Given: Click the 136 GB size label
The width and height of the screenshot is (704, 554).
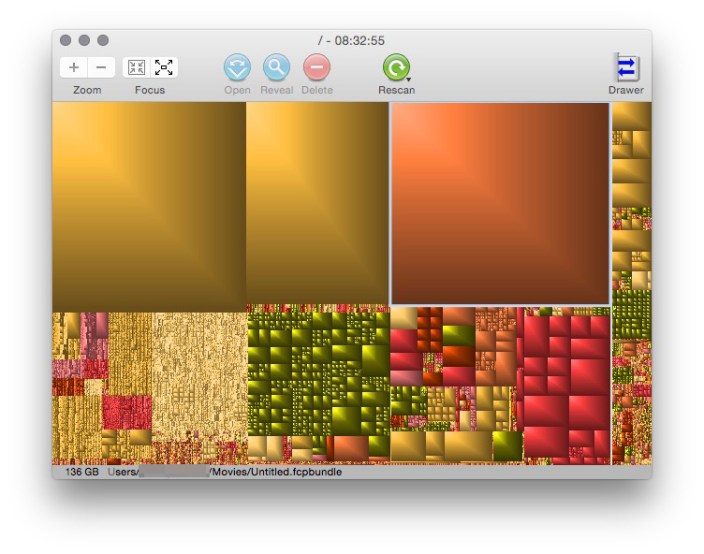Looking at the screenshot, I should [x=82, y=472].
